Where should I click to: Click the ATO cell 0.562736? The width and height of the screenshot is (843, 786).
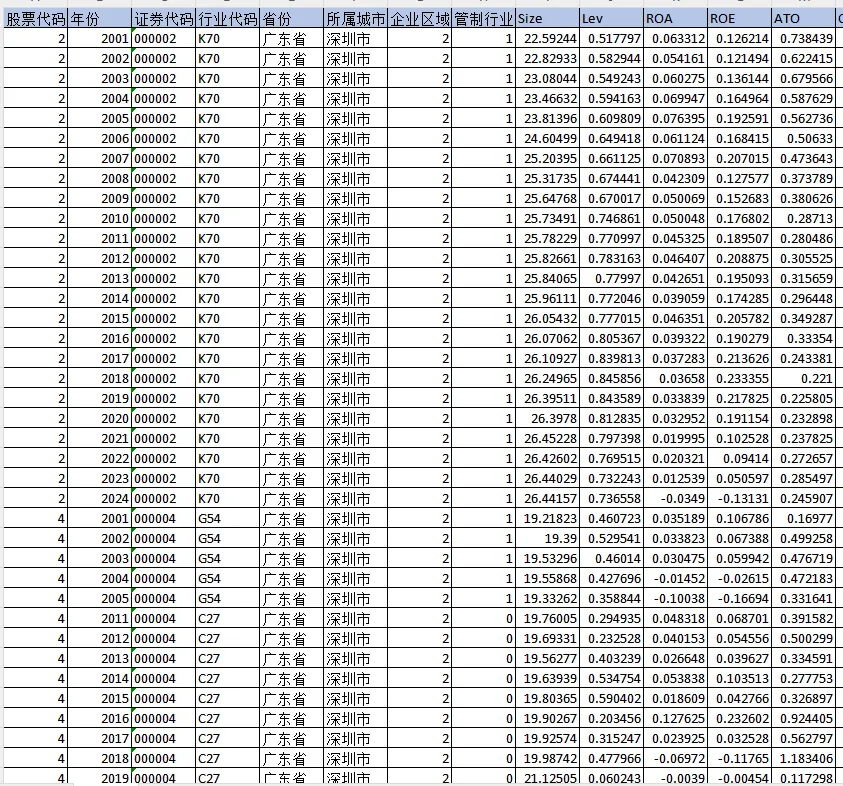click(x=803, y=118)
